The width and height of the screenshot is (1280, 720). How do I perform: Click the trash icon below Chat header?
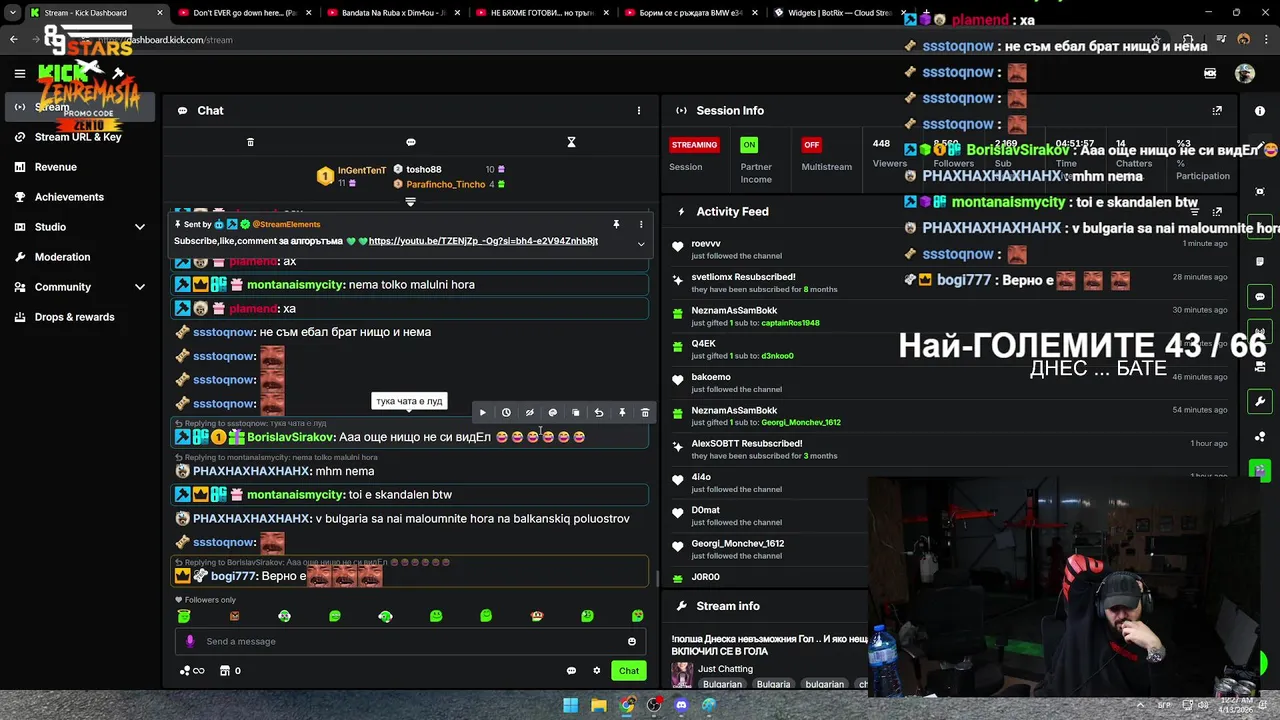pyautogui.click(x=250, y=142)
